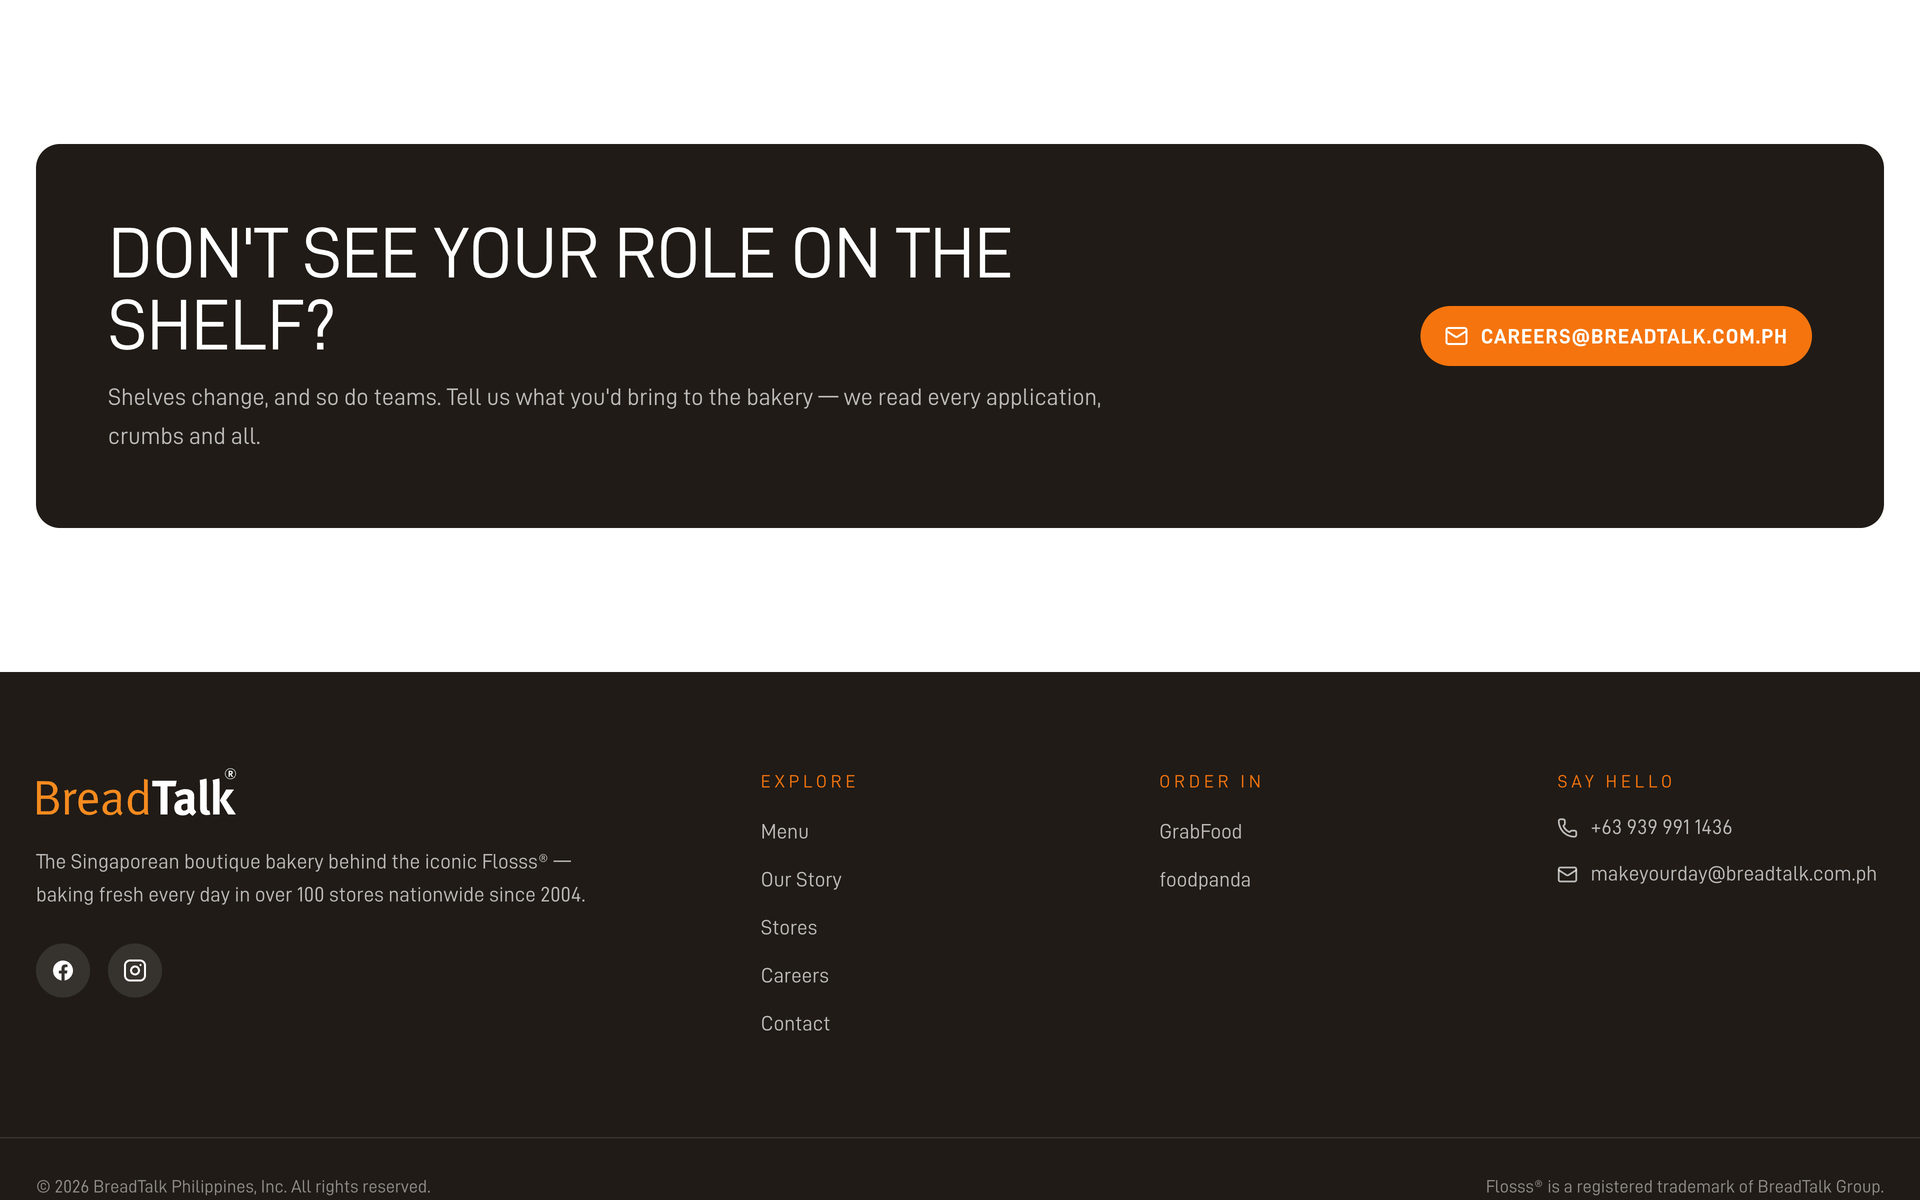Viewport: 1920px width, 1200px height.
Task: Call +63 939 991 1436
Action: (x=1661, y=827)
